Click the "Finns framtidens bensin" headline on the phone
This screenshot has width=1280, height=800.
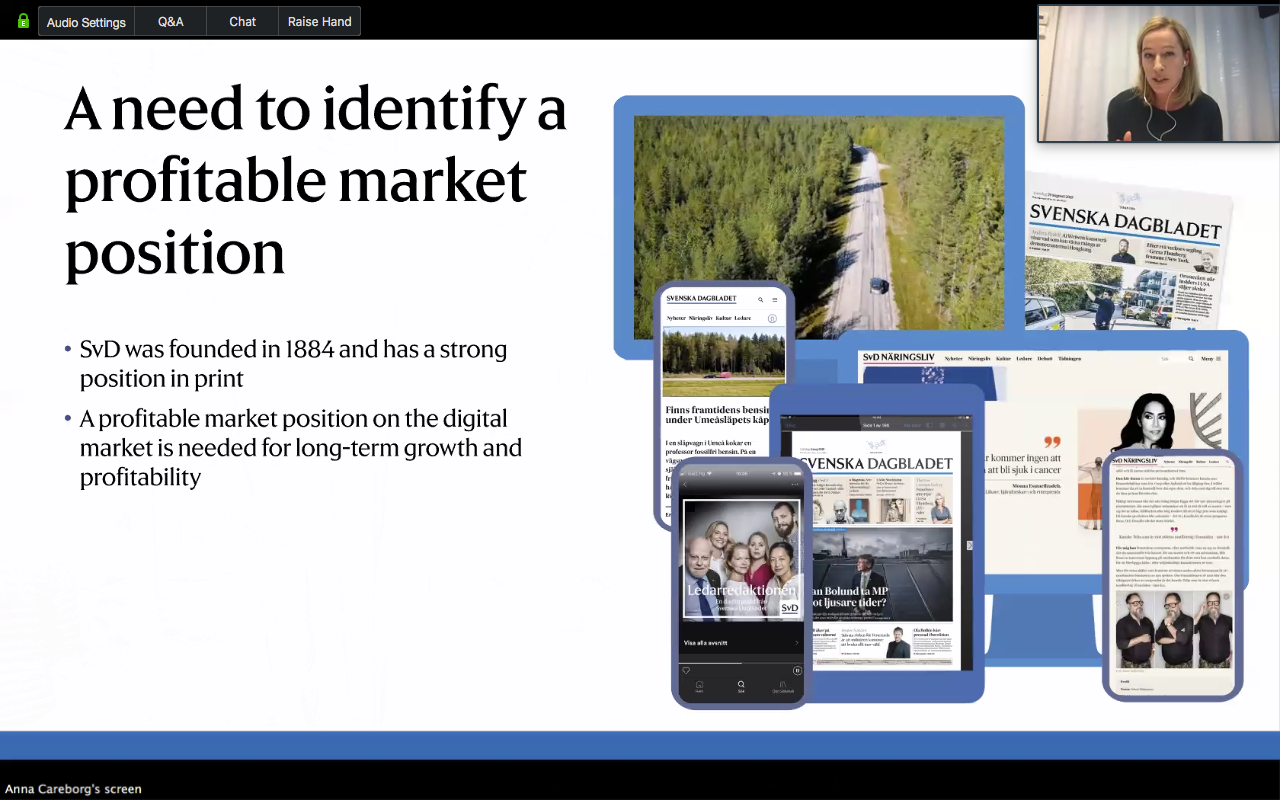(717, 415)
